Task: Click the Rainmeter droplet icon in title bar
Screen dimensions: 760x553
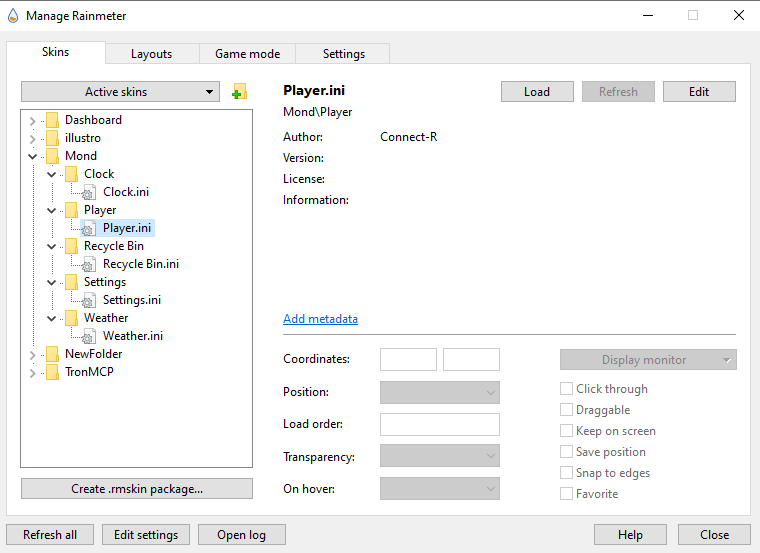Action: point(13,16)
